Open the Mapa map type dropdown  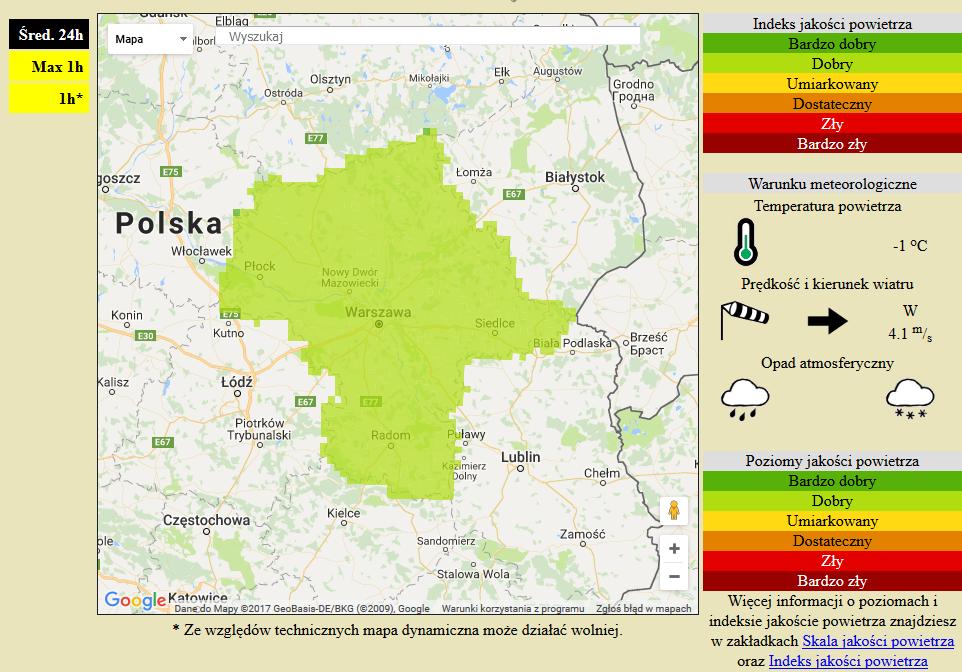point(150,39)
